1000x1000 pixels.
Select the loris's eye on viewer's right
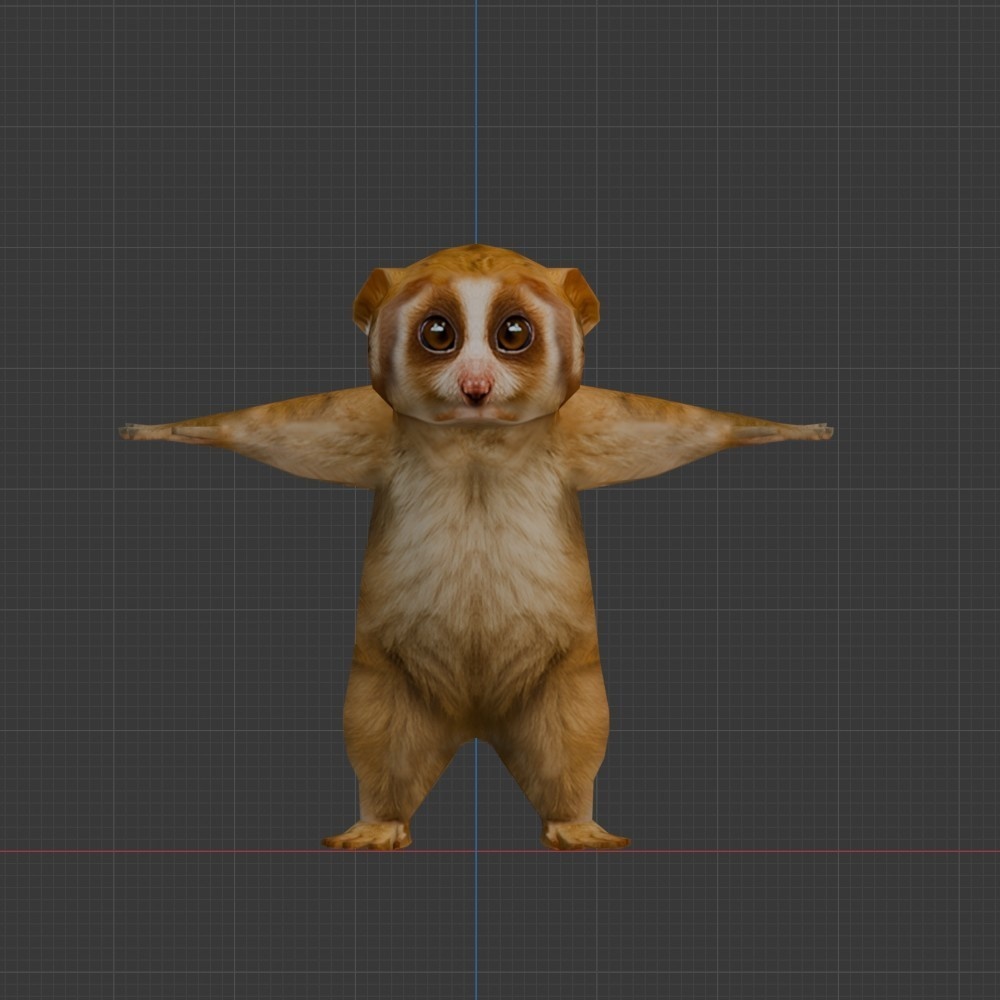point(514,334)
